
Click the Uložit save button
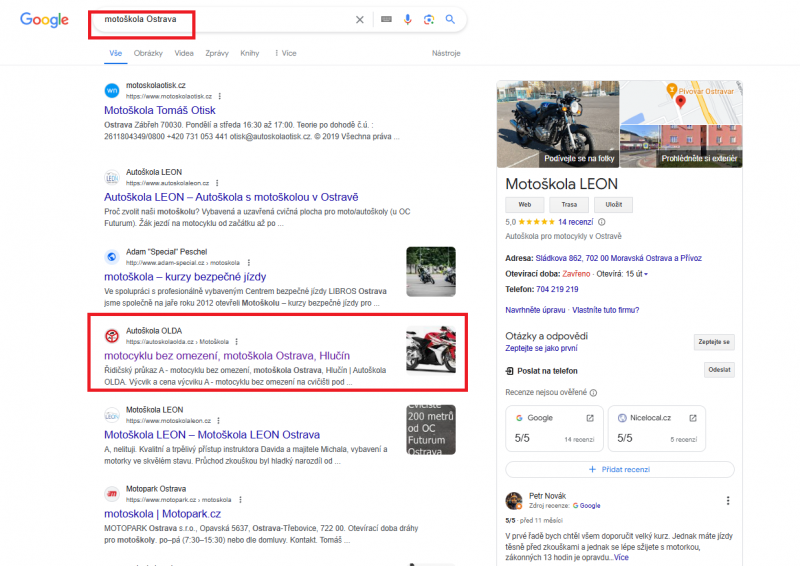pyautogui.click(x=614, y=205)
